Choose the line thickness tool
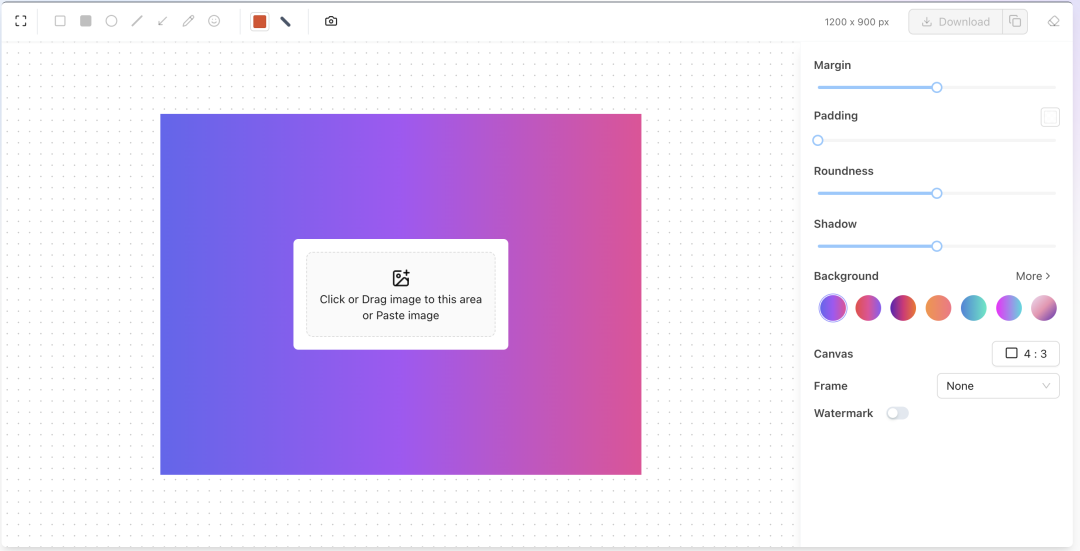1080x551 pixels. (285, 21)
